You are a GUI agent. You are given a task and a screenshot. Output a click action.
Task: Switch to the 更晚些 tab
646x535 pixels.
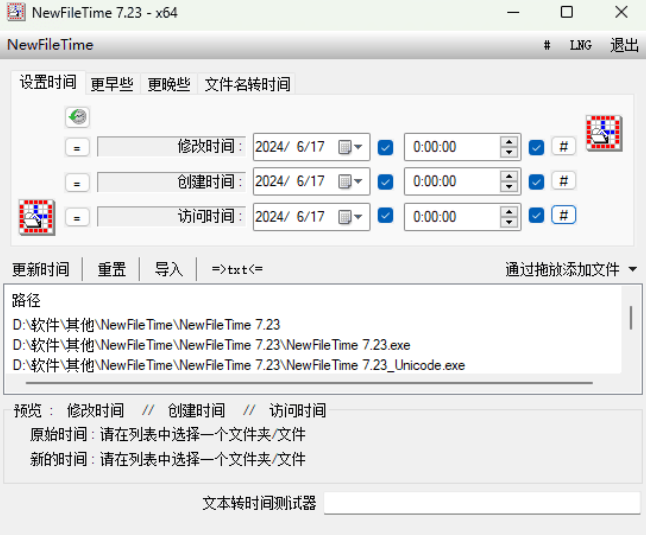(169, 84)
